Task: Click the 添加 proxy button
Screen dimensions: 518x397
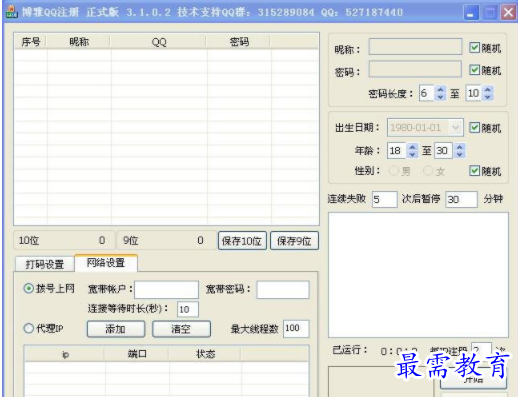Action: 116,329
